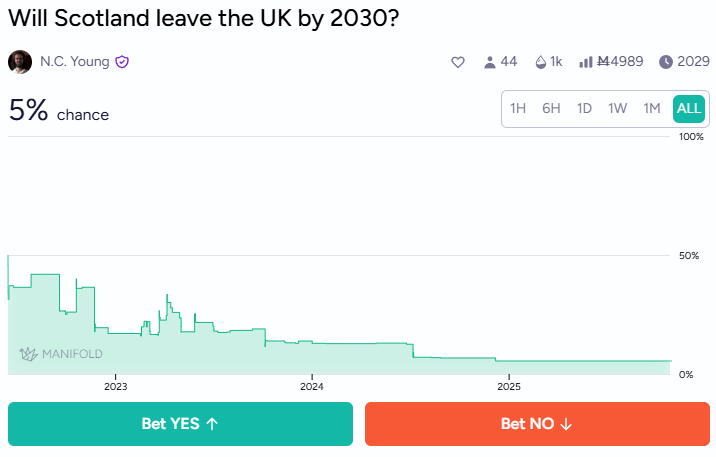Click the clock close-date icon
Image resolution: width=716 pixels, height=457 pixels.
click(666, 62)
